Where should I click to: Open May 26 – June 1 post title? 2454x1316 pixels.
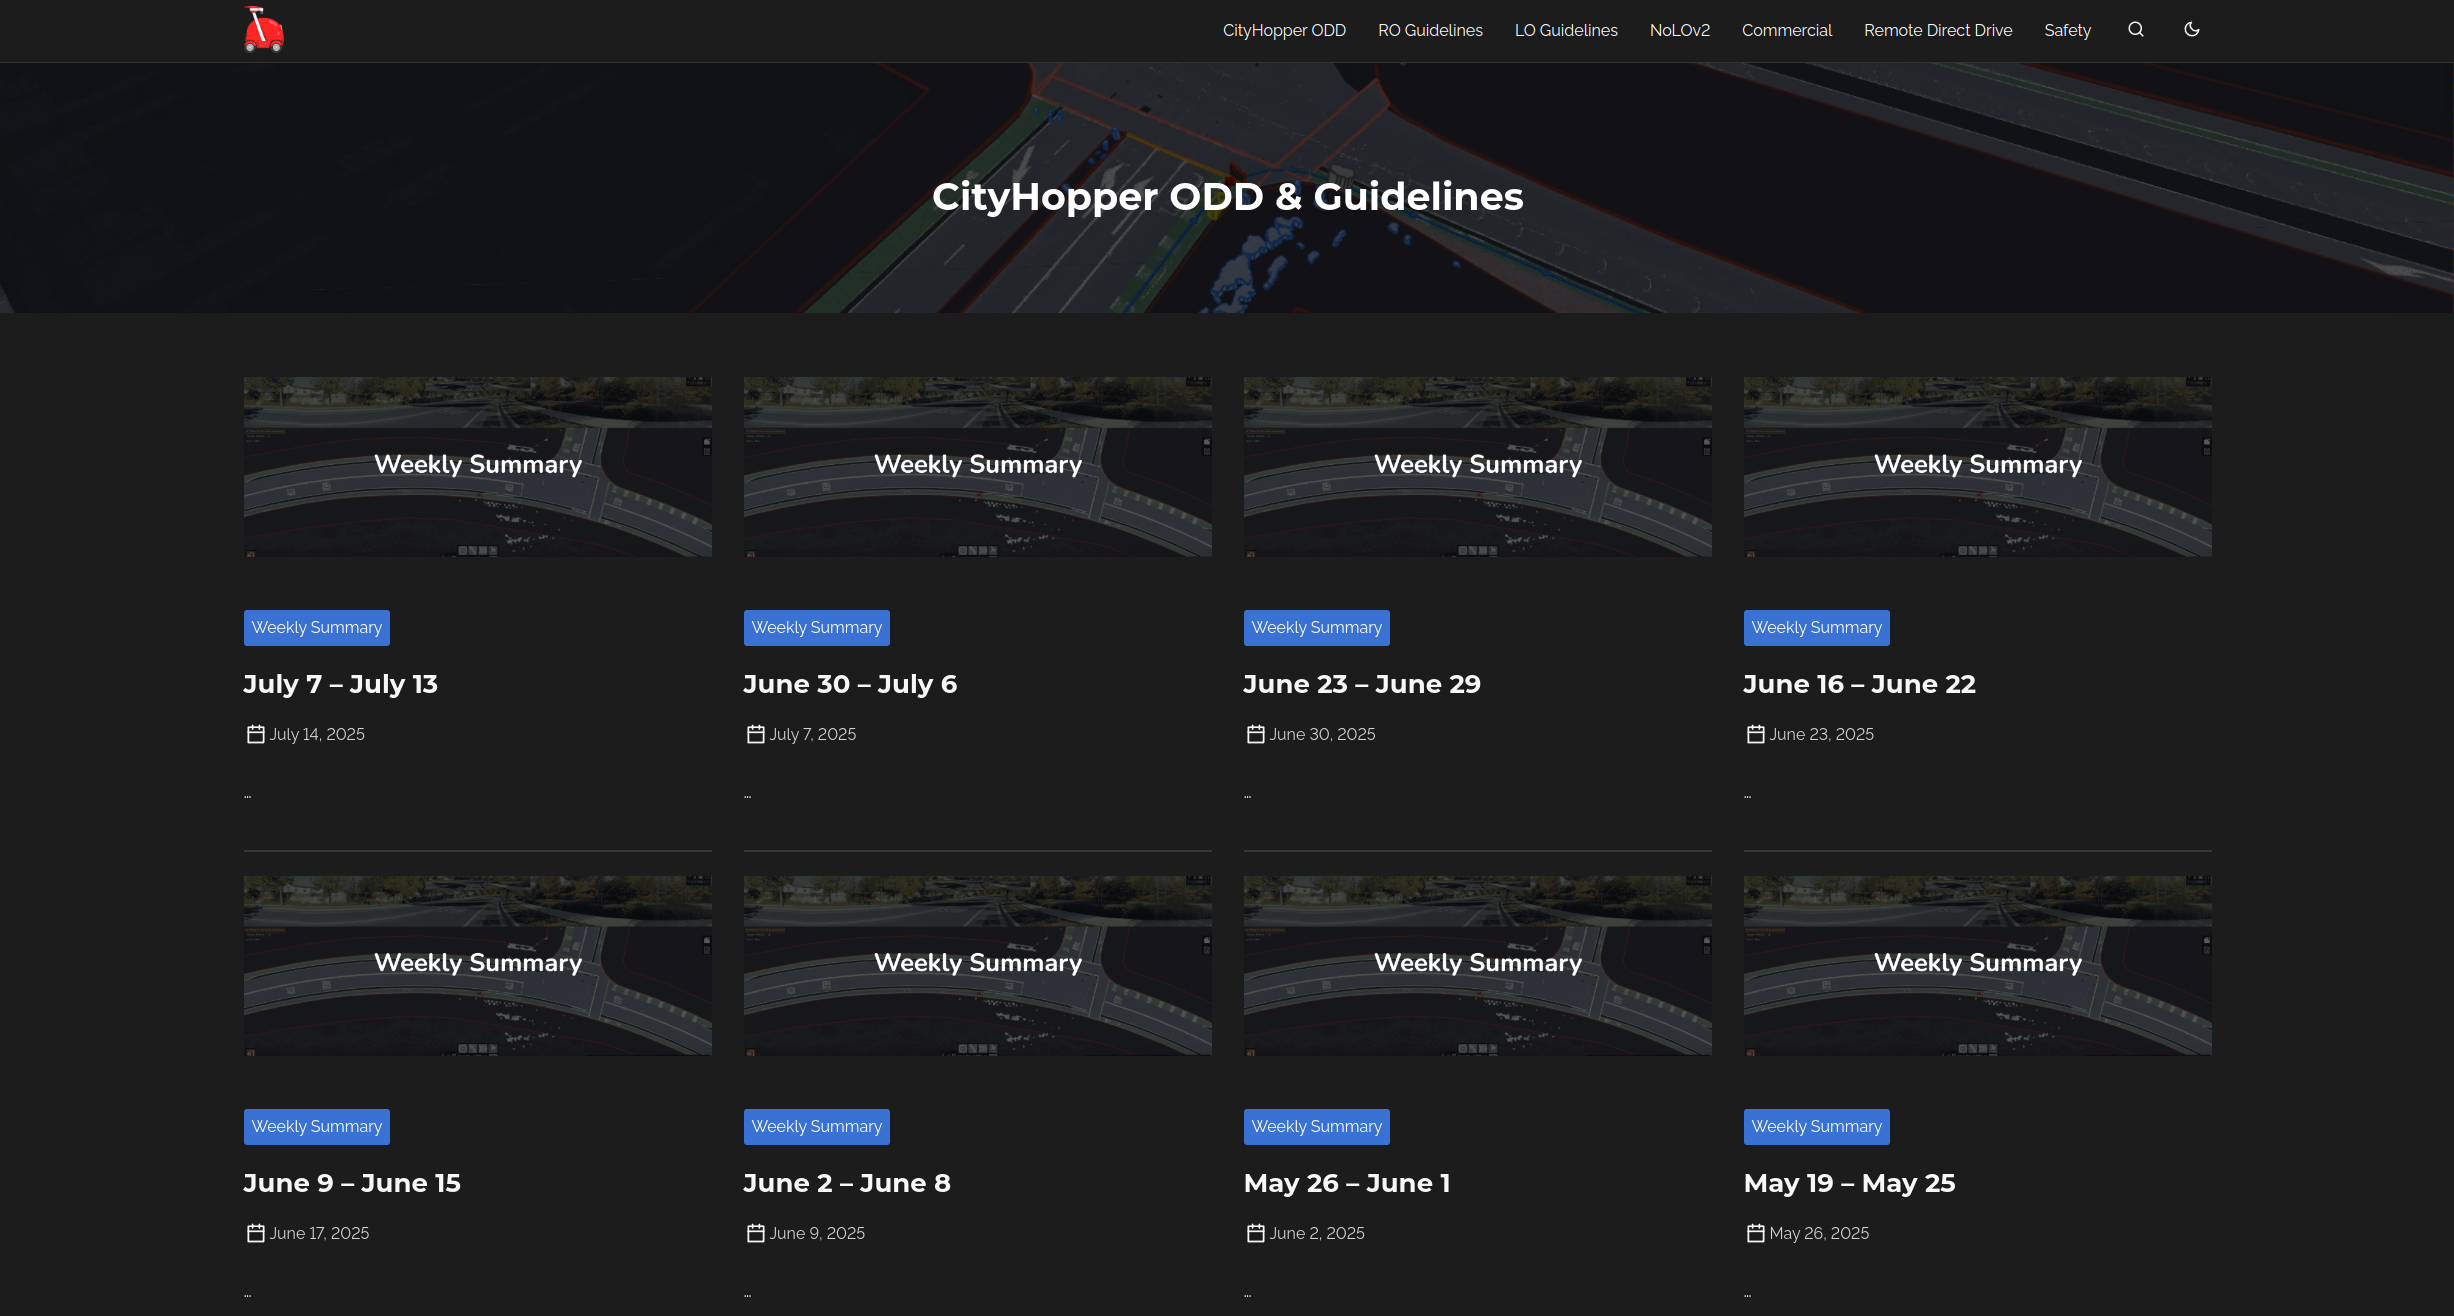tap(1347, 1183)
